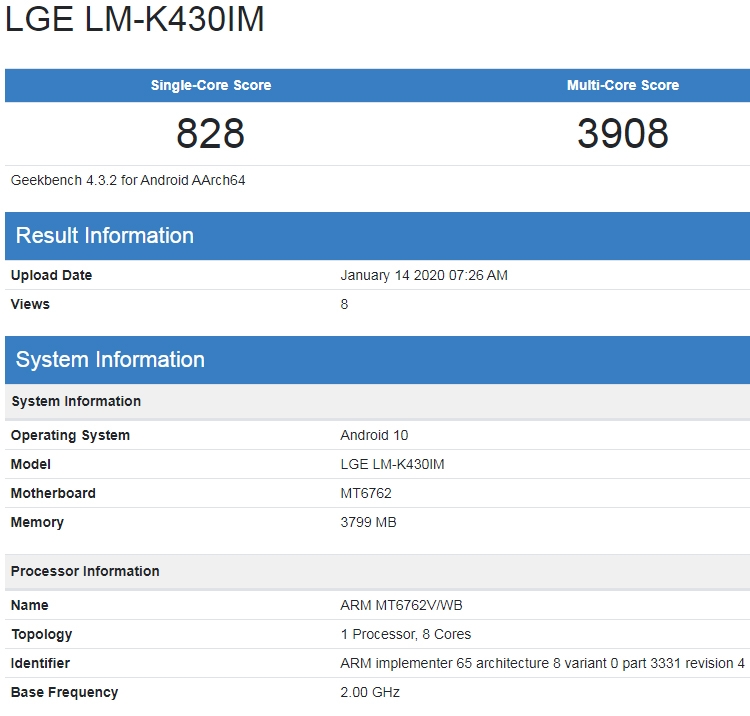This screenshot has width=750, height=716.
Task: Select the January 14 2020 07:26 AM value
Action: [x=424, y=275]
